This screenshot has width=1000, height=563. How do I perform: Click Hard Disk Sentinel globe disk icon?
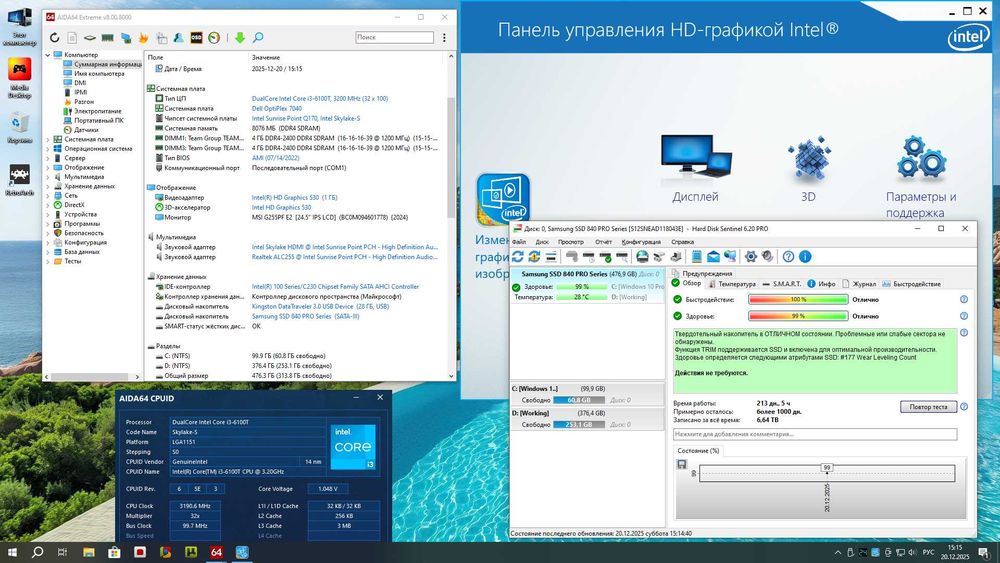pos(642,256)
